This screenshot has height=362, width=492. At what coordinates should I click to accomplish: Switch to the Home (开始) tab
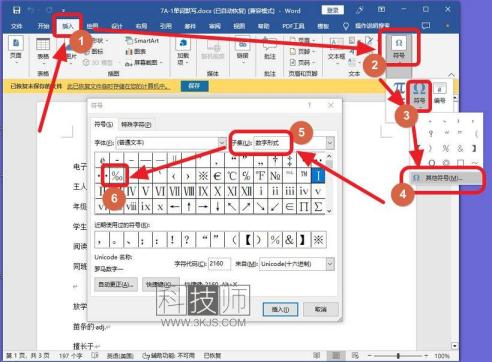pos(43,26)
